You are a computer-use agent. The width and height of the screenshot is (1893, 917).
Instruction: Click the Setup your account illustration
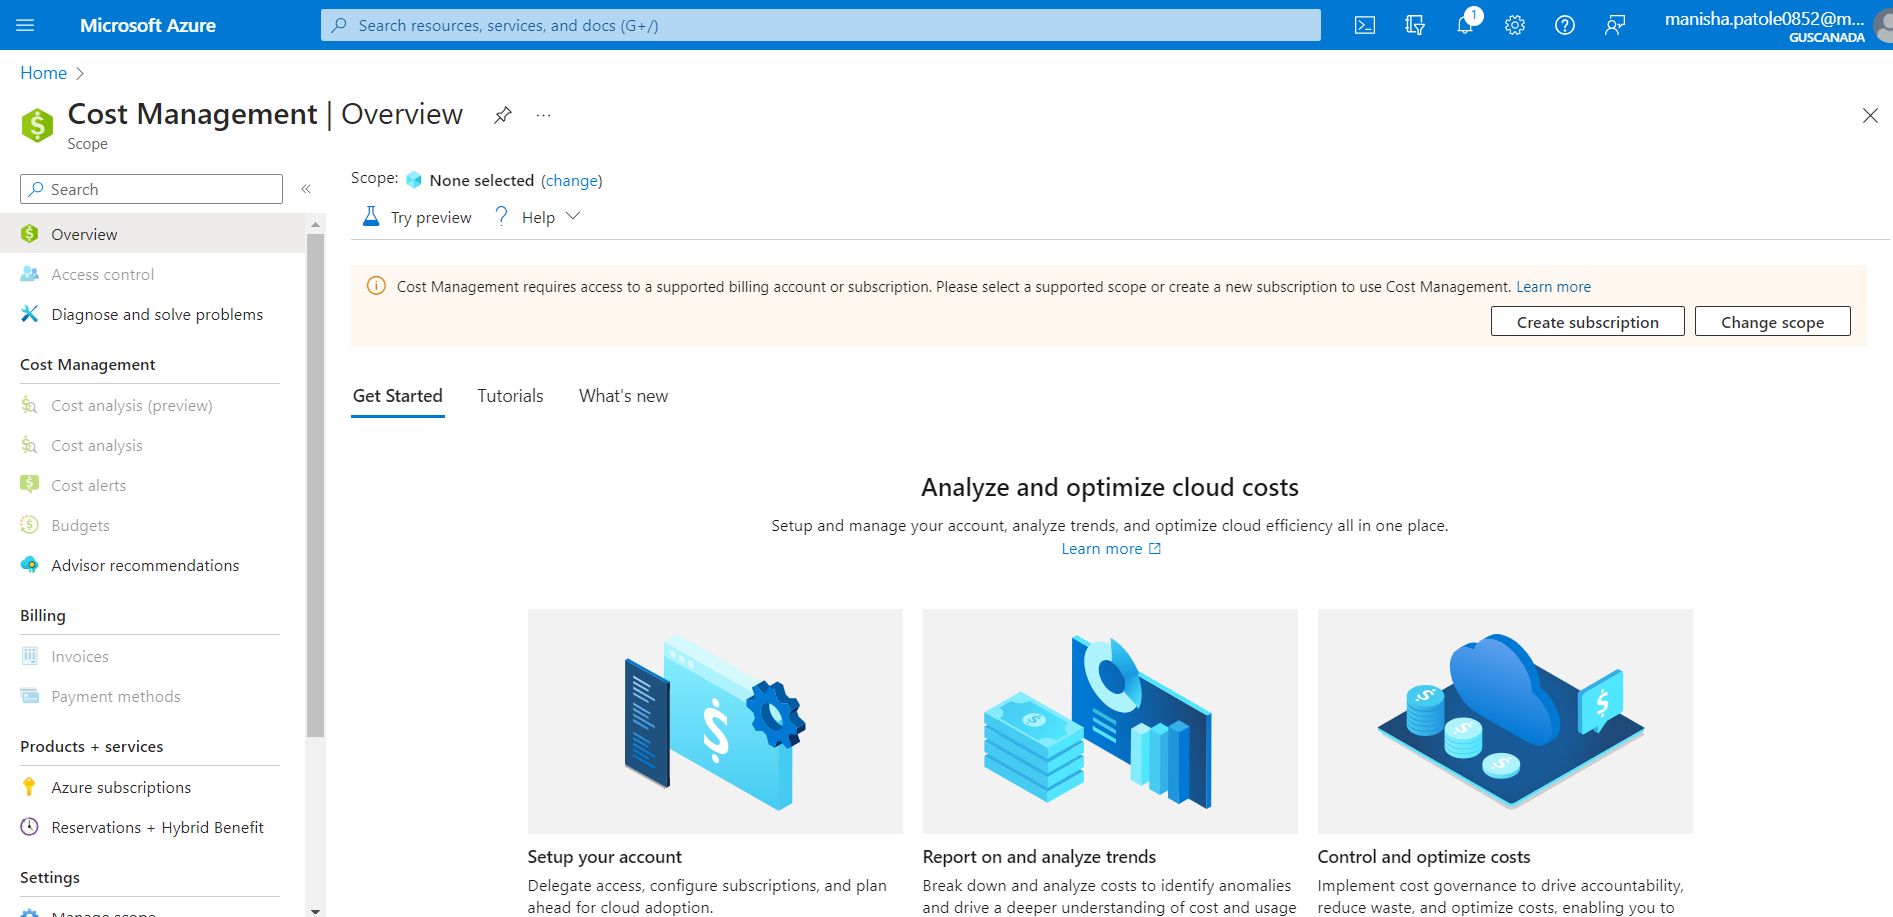point(715,721)
